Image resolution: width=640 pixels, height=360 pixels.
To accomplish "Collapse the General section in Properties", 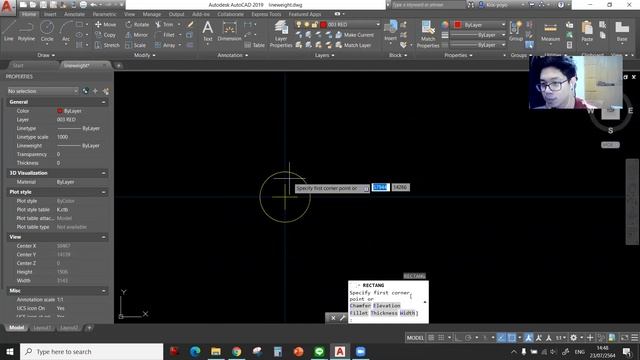I will 103,102.
